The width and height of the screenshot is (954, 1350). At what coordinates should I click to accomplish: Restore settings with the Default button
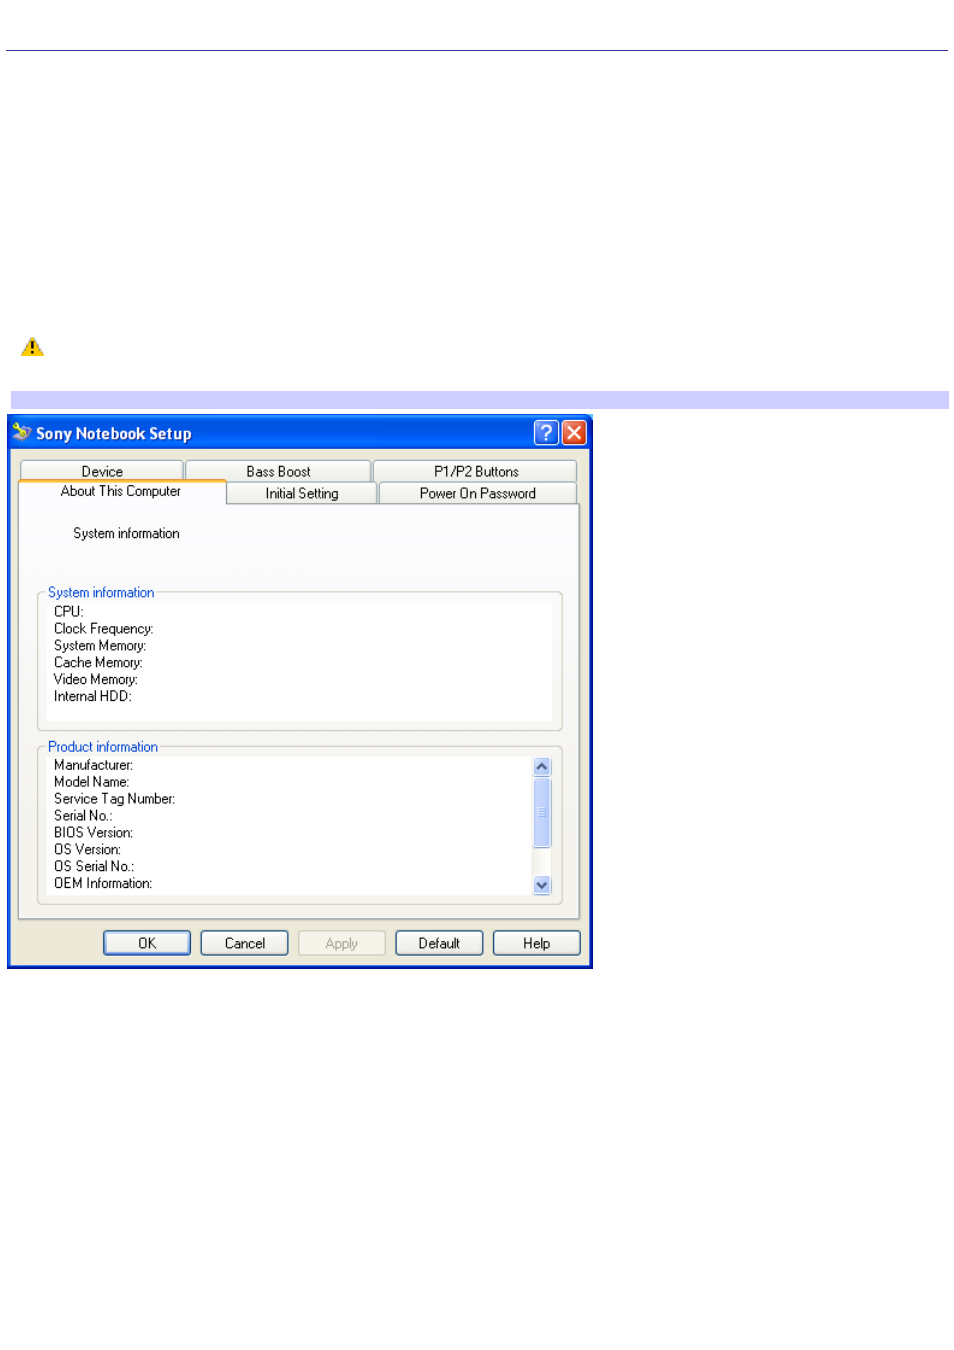pos(439,943)
